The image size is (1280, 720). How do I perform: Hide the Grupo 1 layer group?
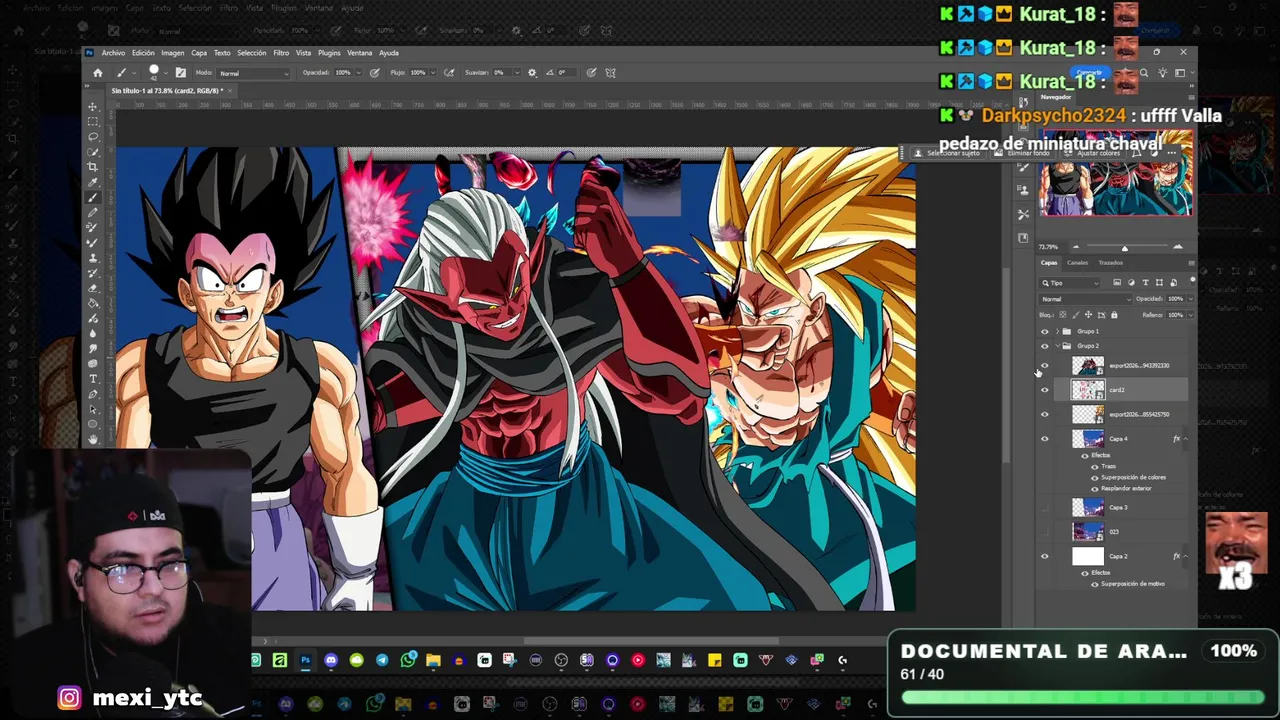[x=1045, y=331]
